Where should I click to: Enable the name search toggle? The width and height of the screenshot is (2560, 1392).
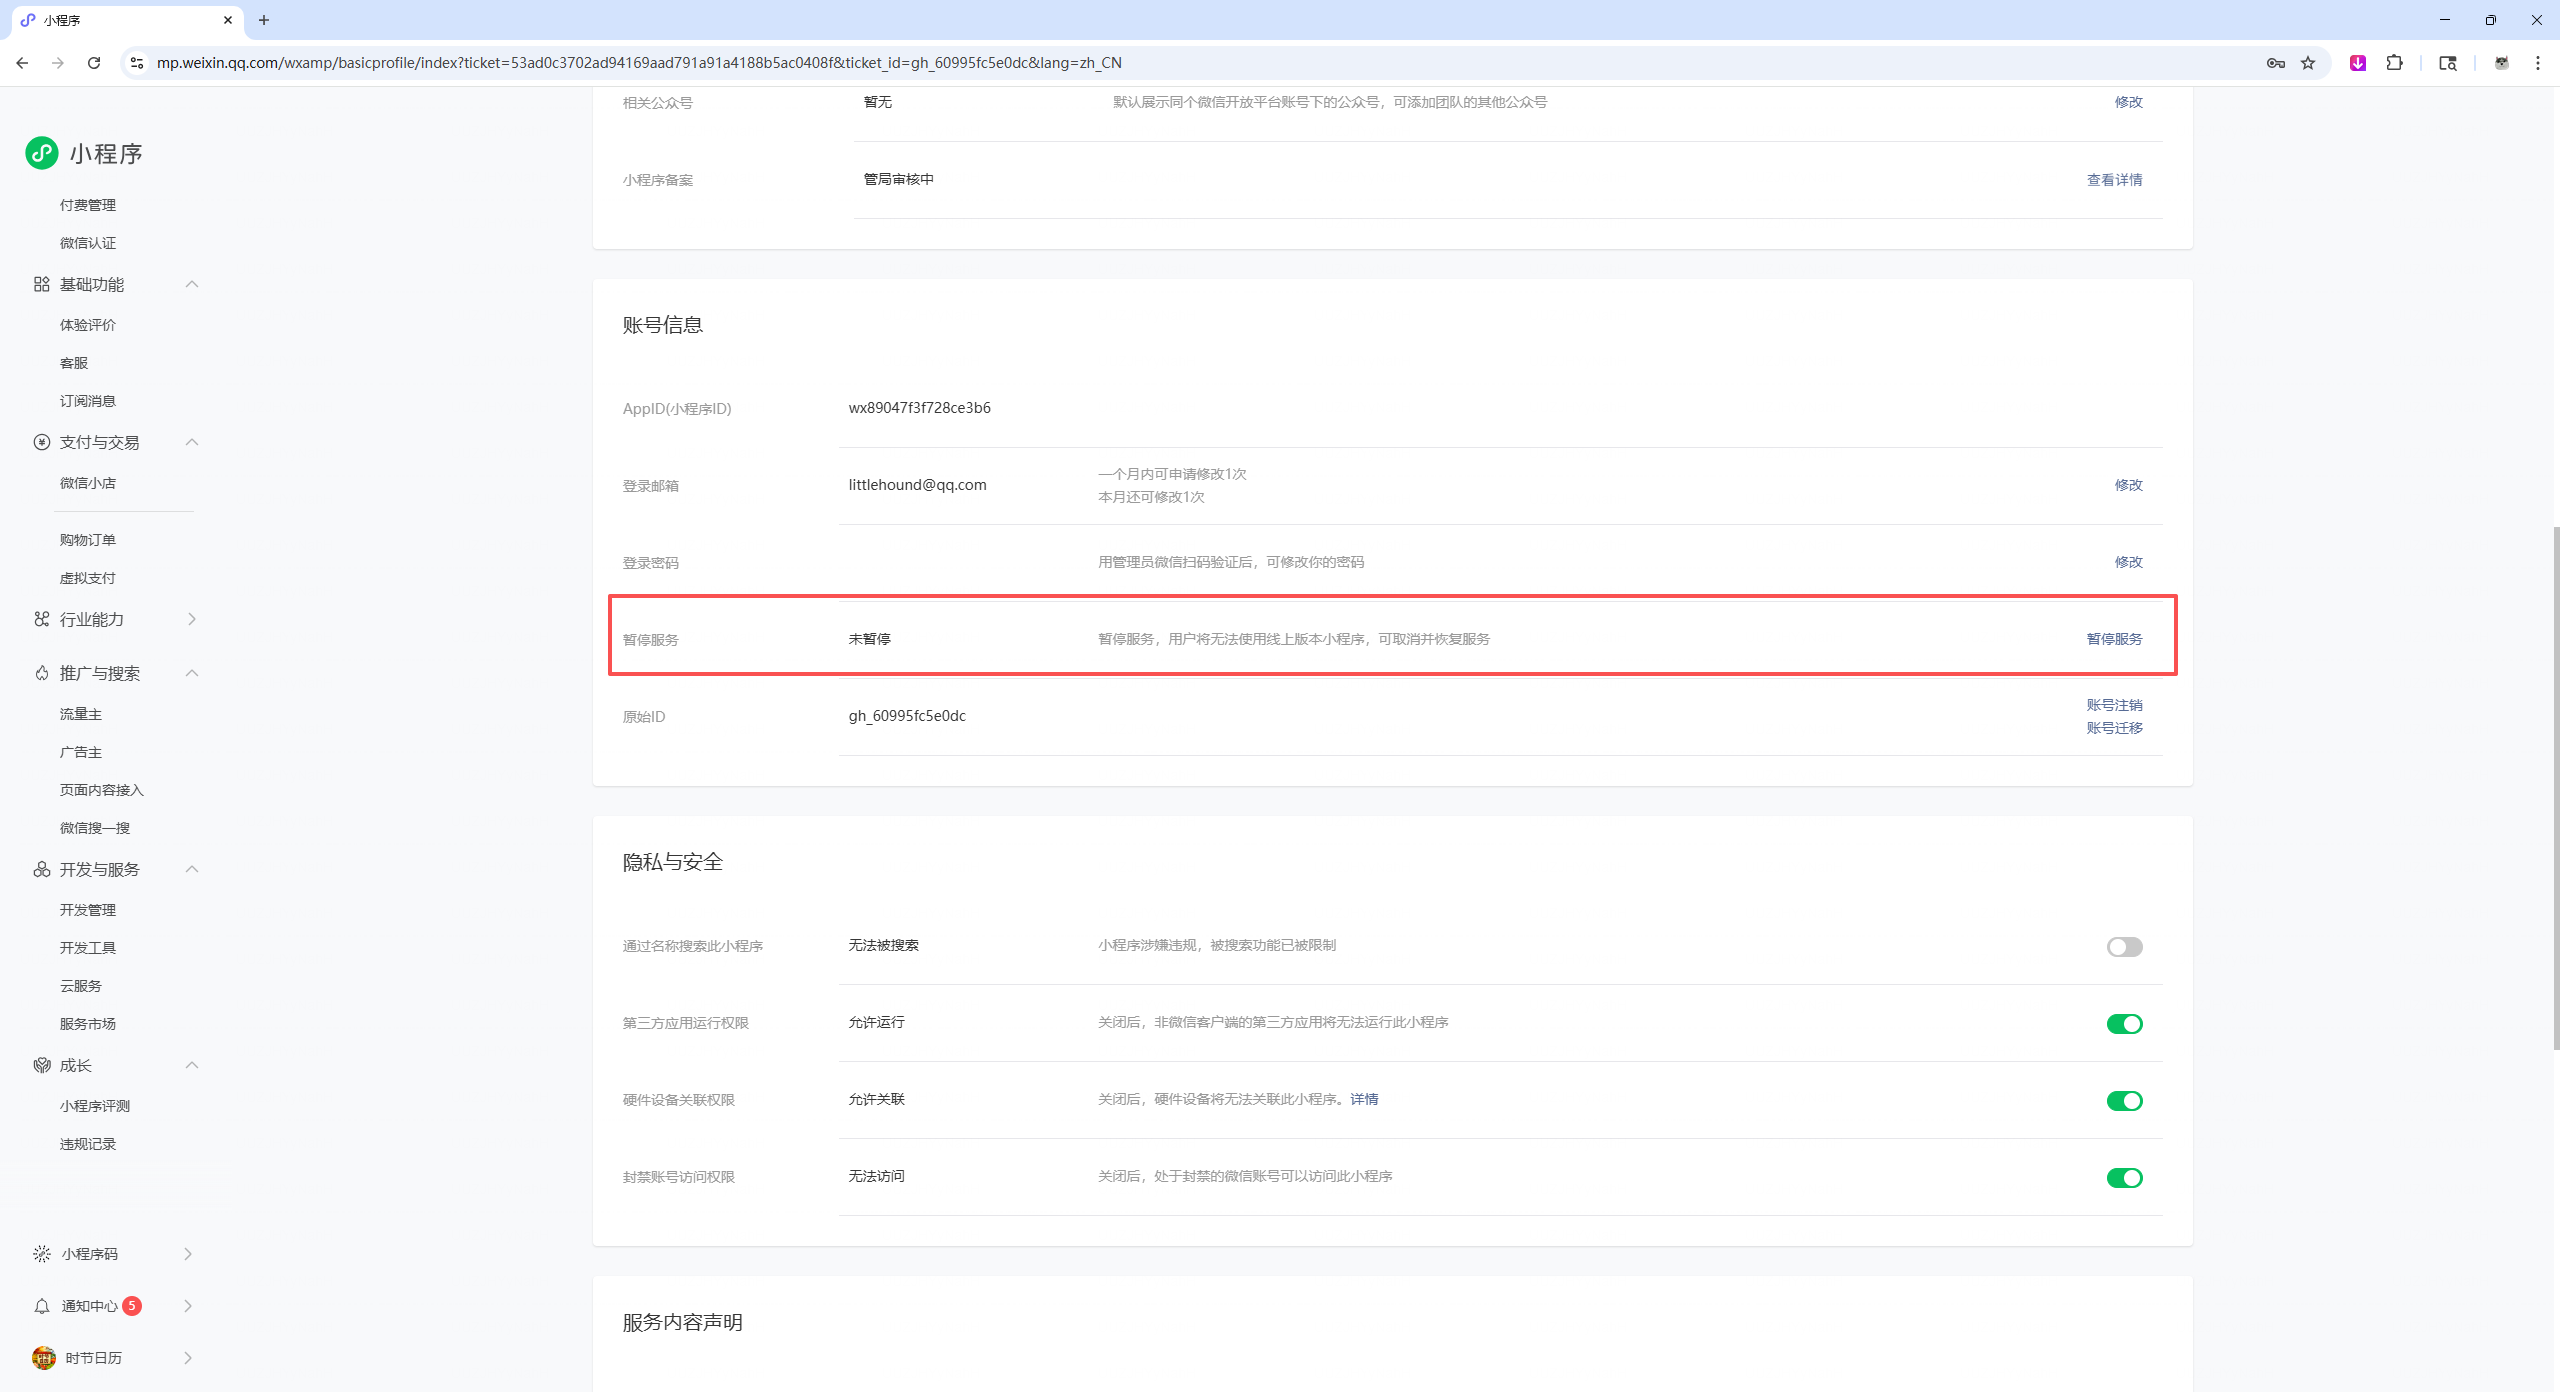coord(2124,947)
